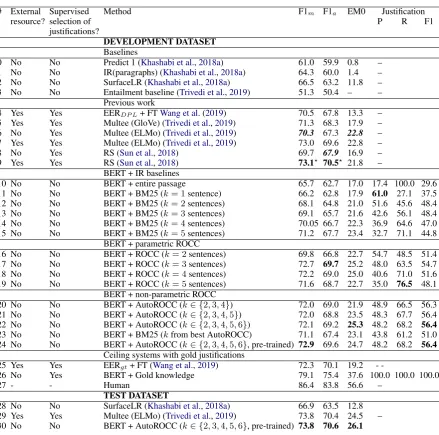Click the 'BERT + parametric ROCC' subsection label
The image size is (439, 435).
151,244
